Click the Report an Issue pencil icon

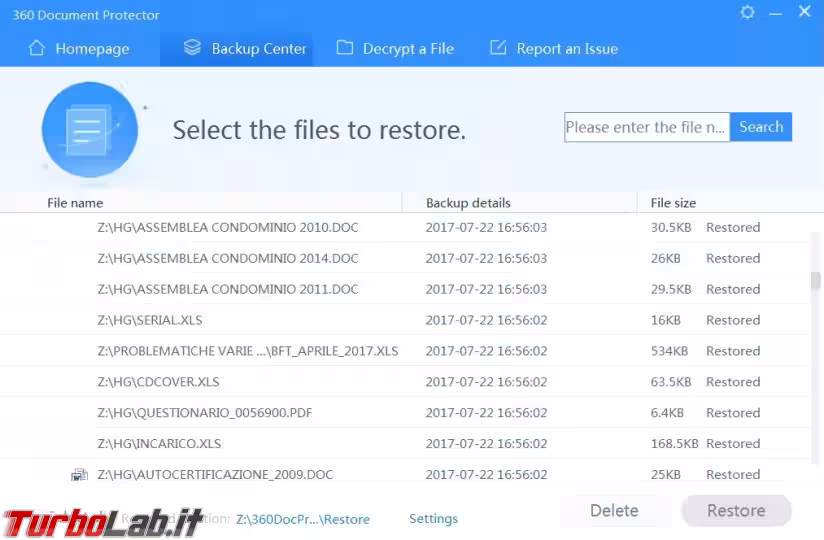(x=498, y=47)
